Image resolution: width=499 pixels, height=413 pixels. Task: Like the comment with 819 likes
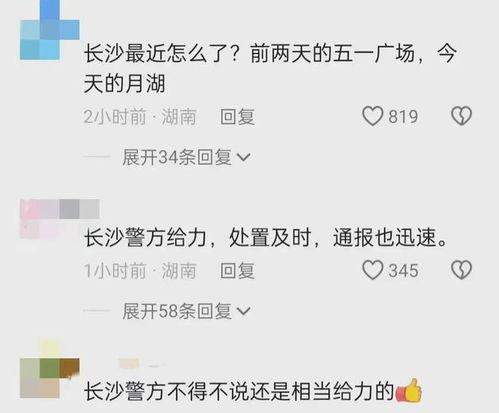(372, 116)
